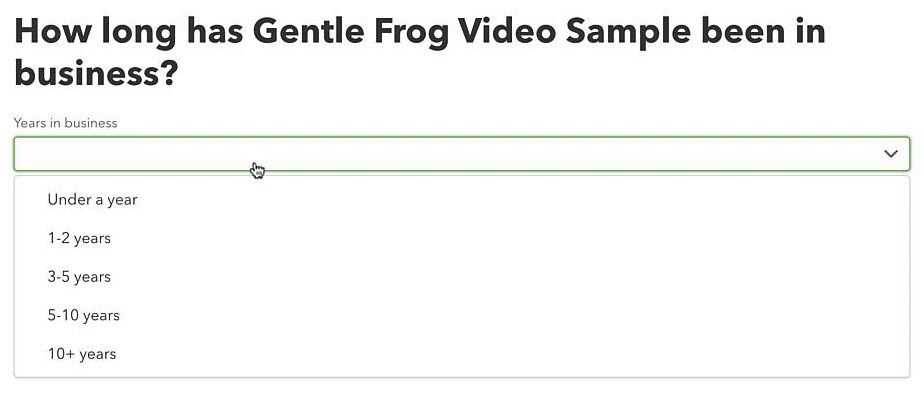Set business age to under a year

(462, 199)
